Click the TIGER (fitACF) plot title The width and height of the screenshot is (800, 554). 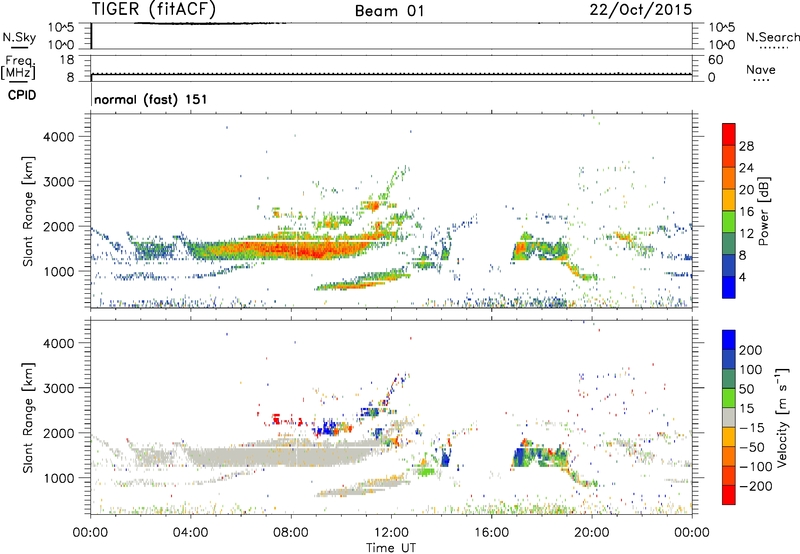pyautogui.click(x=154, y=9)
